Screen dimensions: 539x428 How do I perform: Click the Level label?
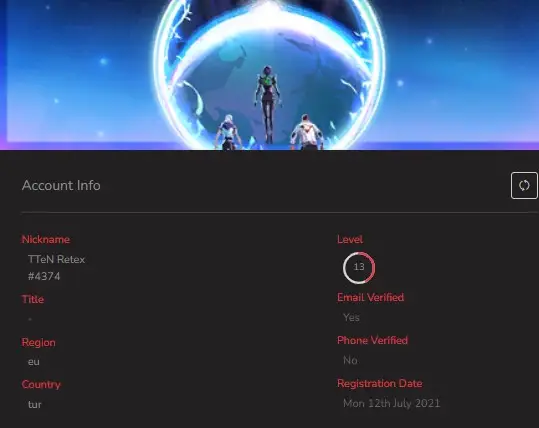350,239
